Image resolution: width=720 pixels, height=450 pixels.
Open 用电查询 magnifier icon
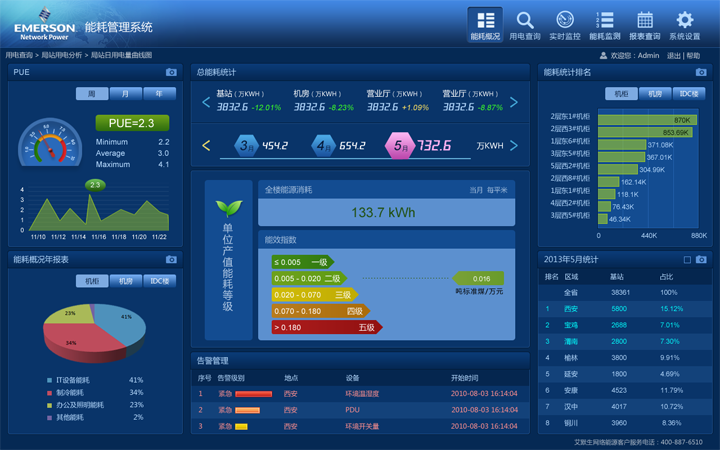tap(525, 21)
